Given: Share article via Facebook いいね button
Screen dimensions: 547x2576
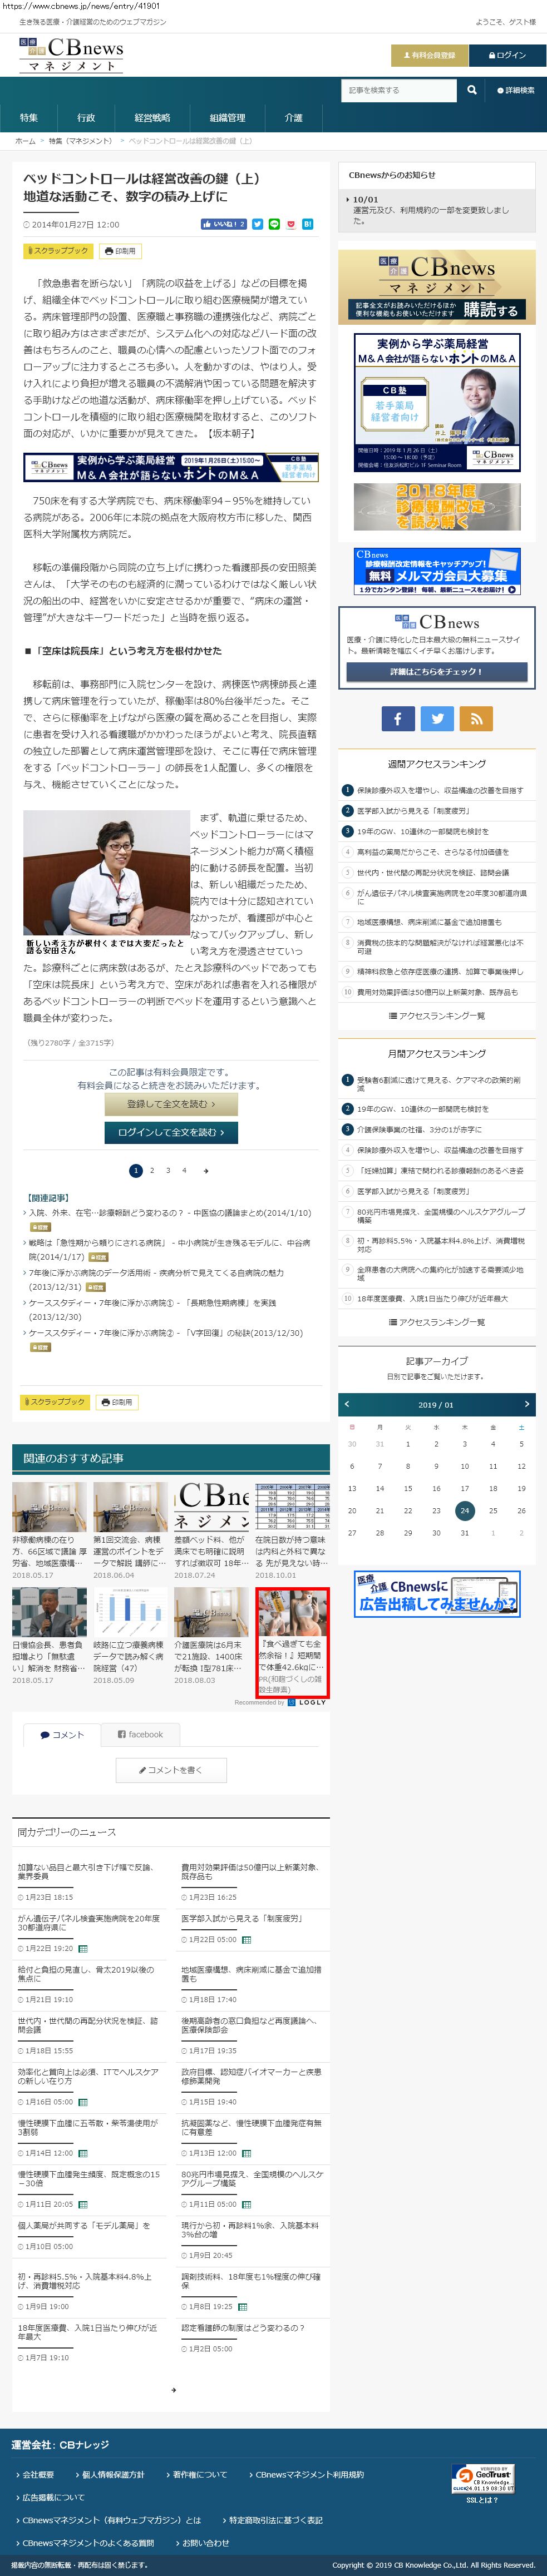Looking at the screenshot, I should [223, 224].
